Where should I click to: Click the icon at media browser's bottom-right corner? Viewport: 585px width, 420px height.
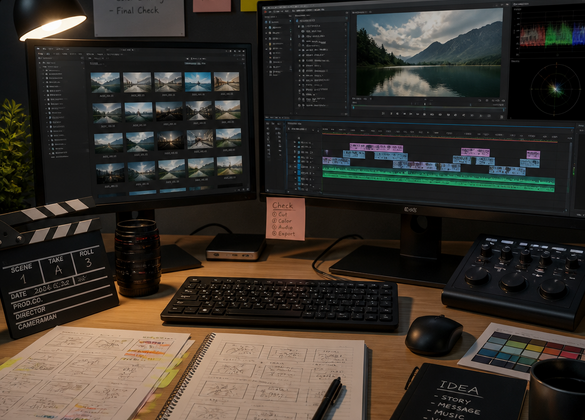248,189
